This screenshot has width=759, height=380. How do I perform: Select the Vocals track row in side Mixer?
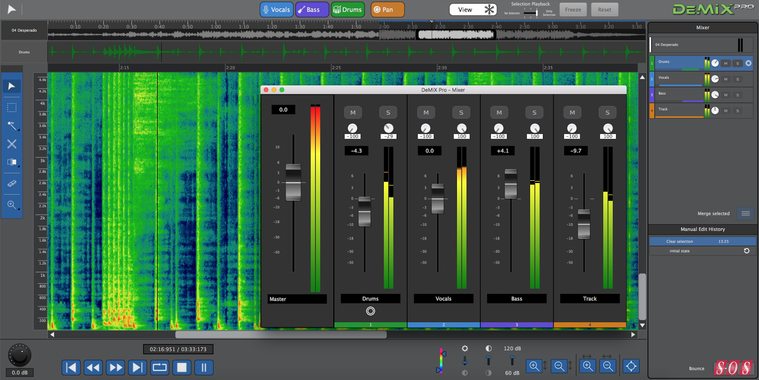(701, 79)
